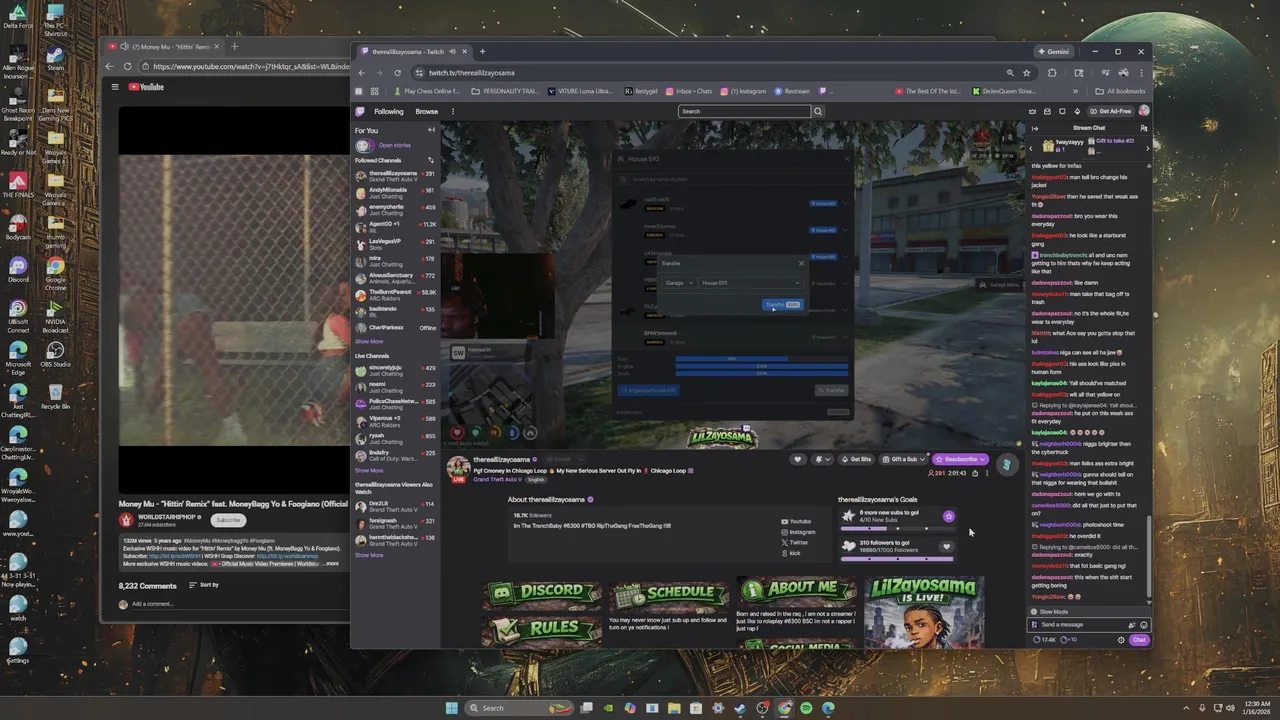Open the more options dots under stream
This screenshot has width=1280, height=720.
[987, 473]
